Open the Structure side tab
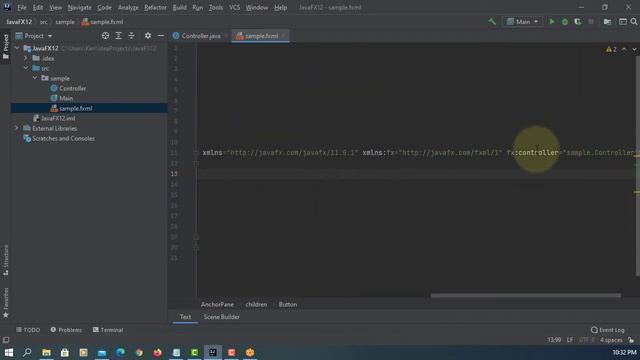 coord(6,260)
